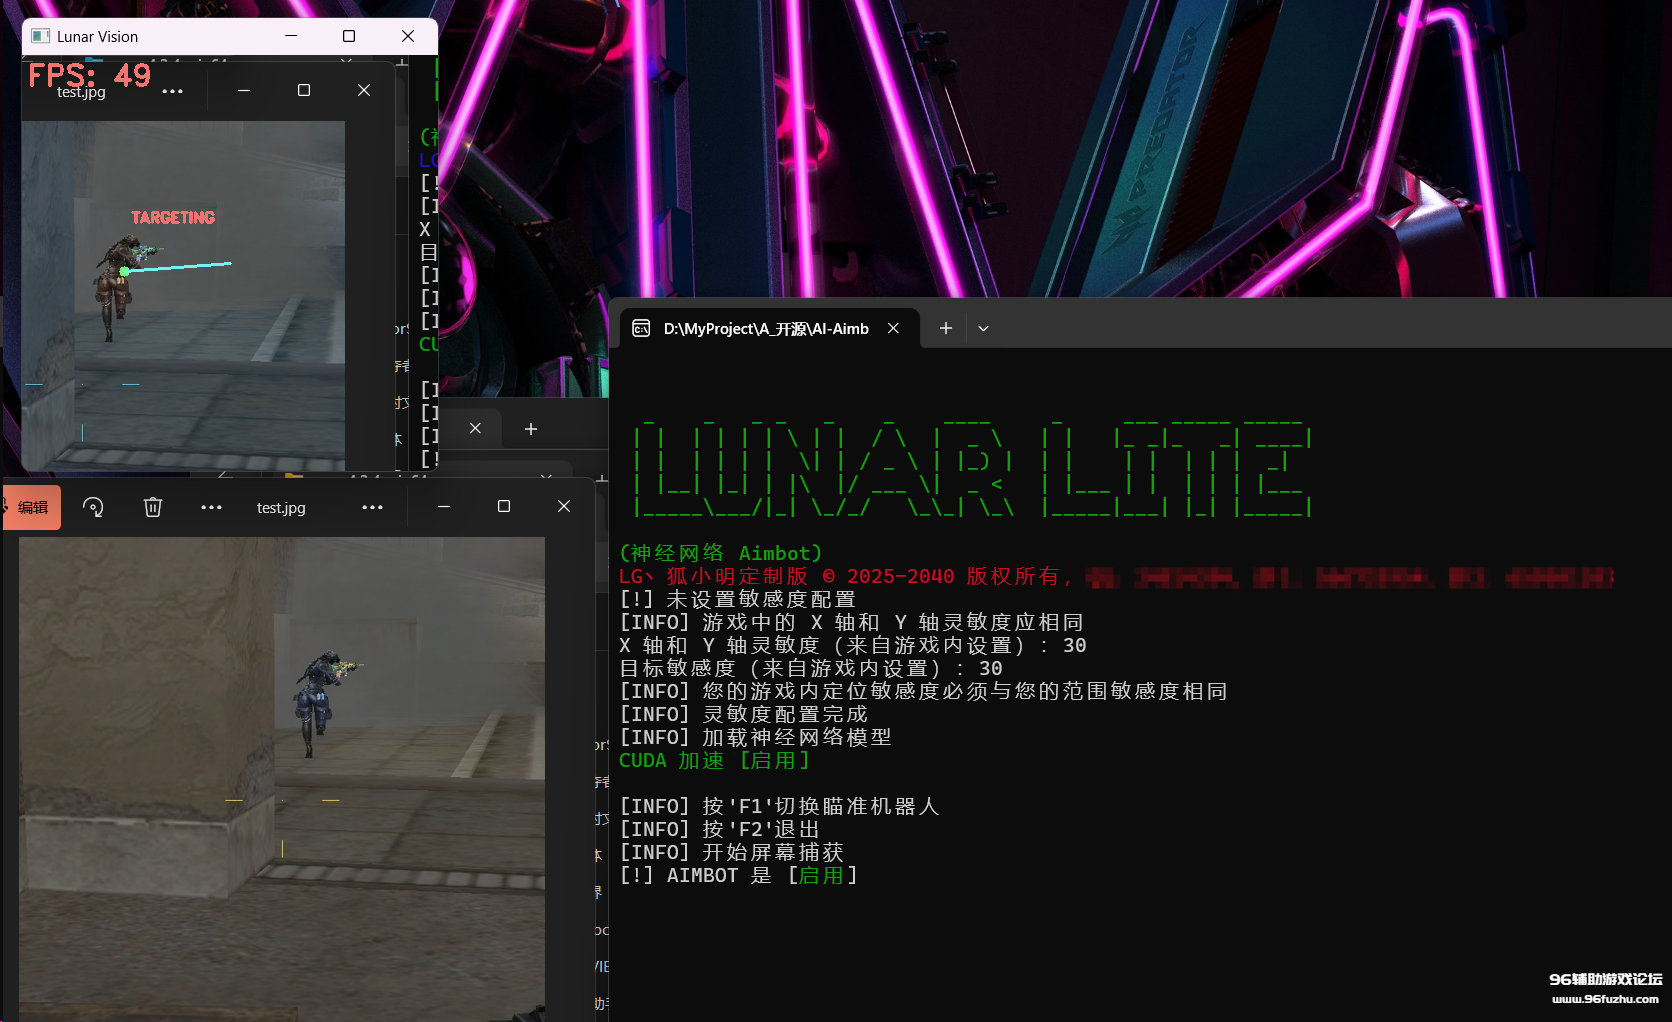Rotate the image in the test.jpg viewer

tap(93, 507)
